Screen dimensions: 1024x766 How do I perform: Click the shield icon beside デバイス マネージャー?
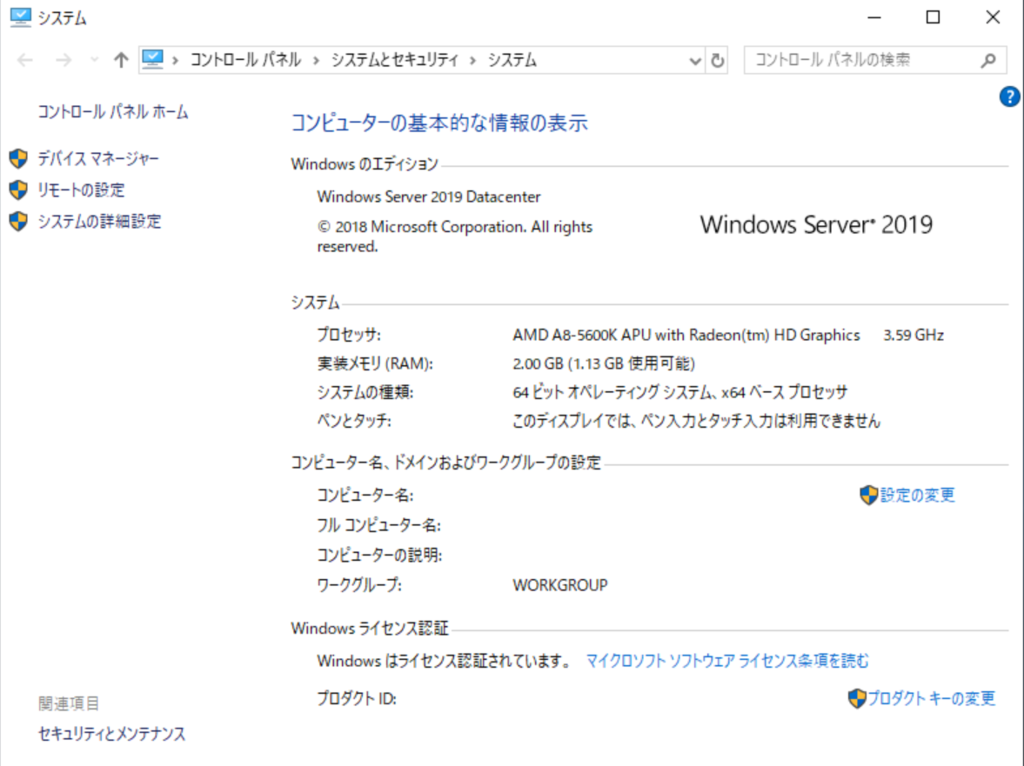point(18,158)
